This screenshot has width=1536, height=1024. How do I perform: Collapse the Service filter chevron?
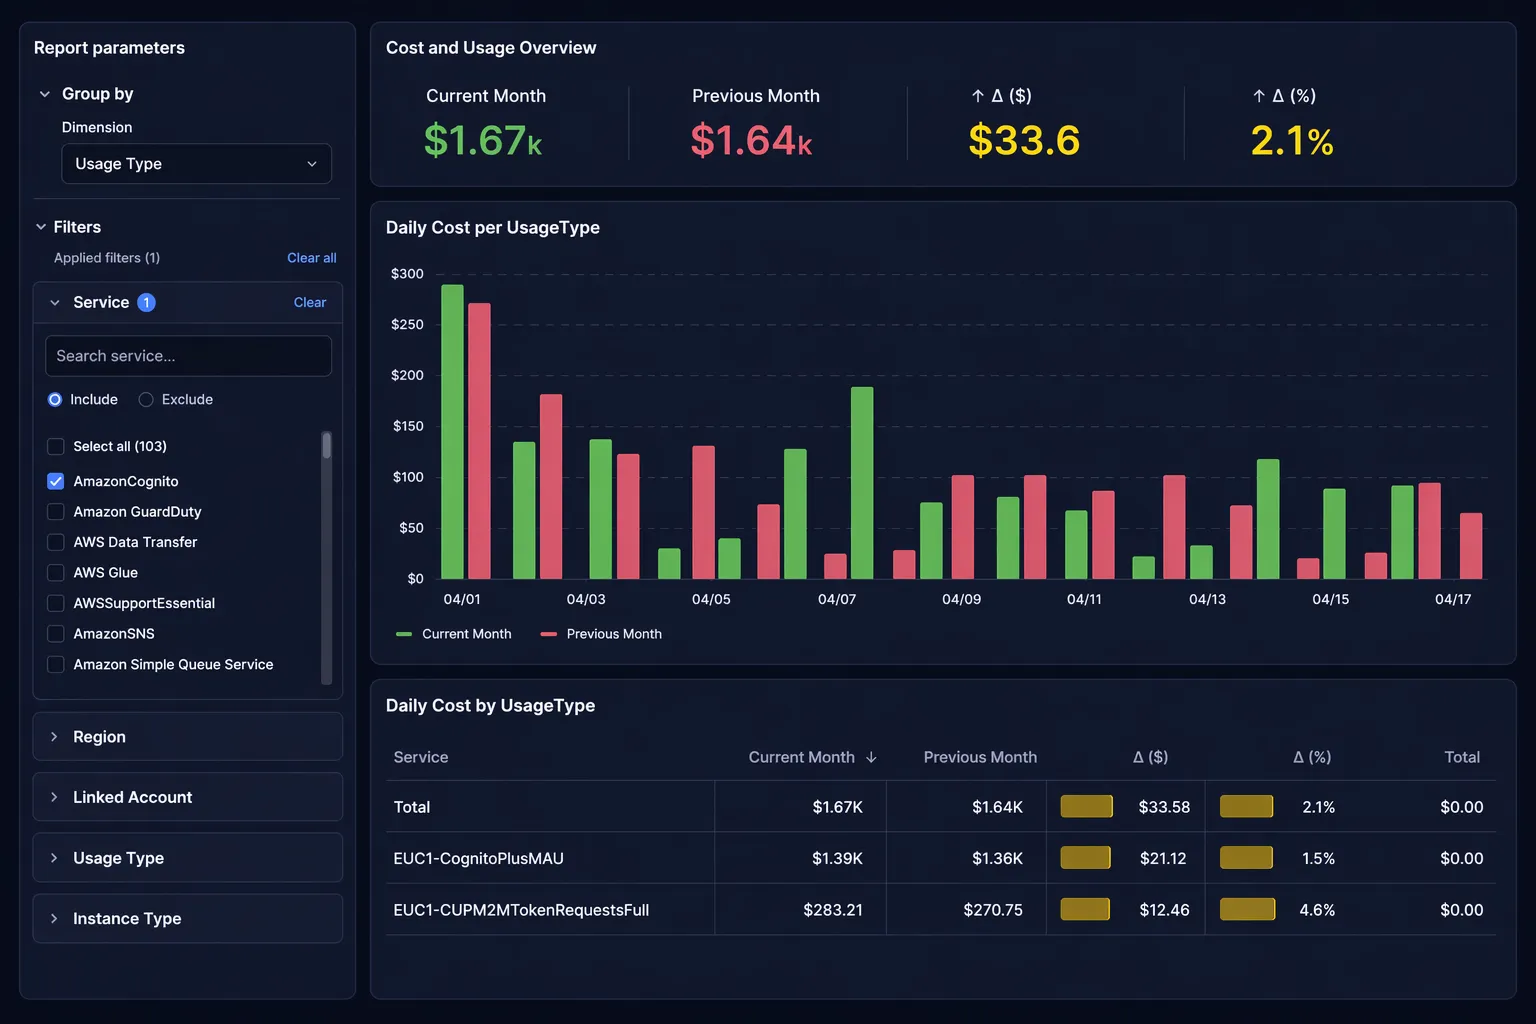click(55, 302)
